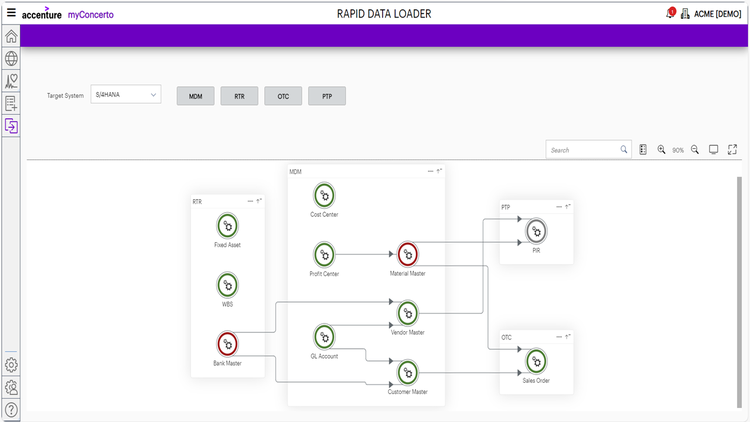Viewport: 750px width, 422px height.
Task: Enter full screen diagram view
Action: tap(732, 150)
